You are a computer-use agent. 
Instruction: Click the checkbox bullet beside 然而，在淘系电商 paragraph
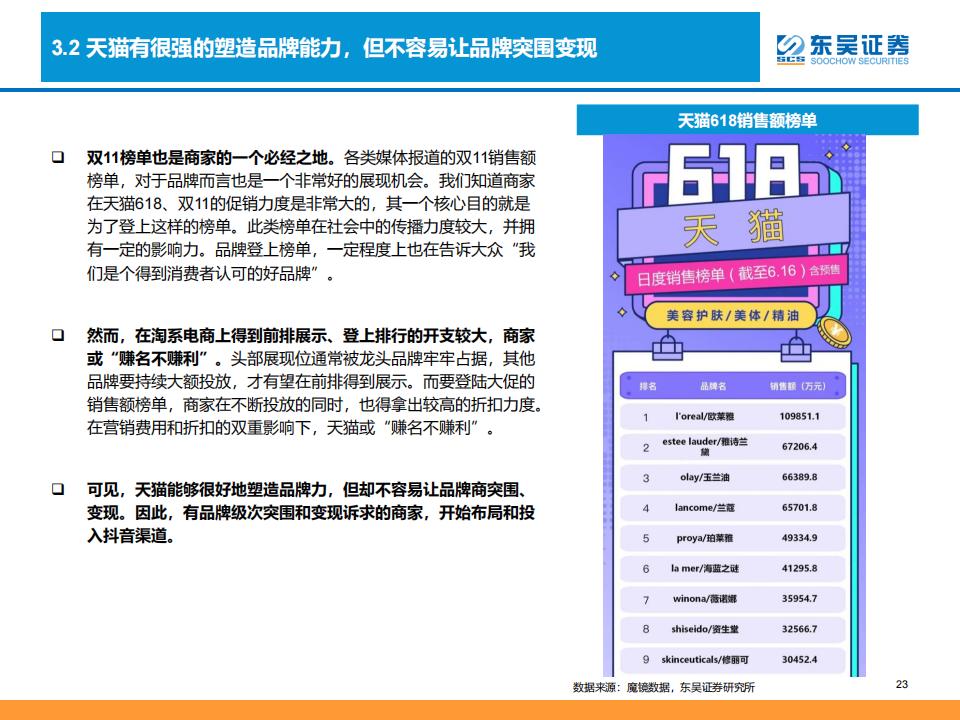point(58,336)
